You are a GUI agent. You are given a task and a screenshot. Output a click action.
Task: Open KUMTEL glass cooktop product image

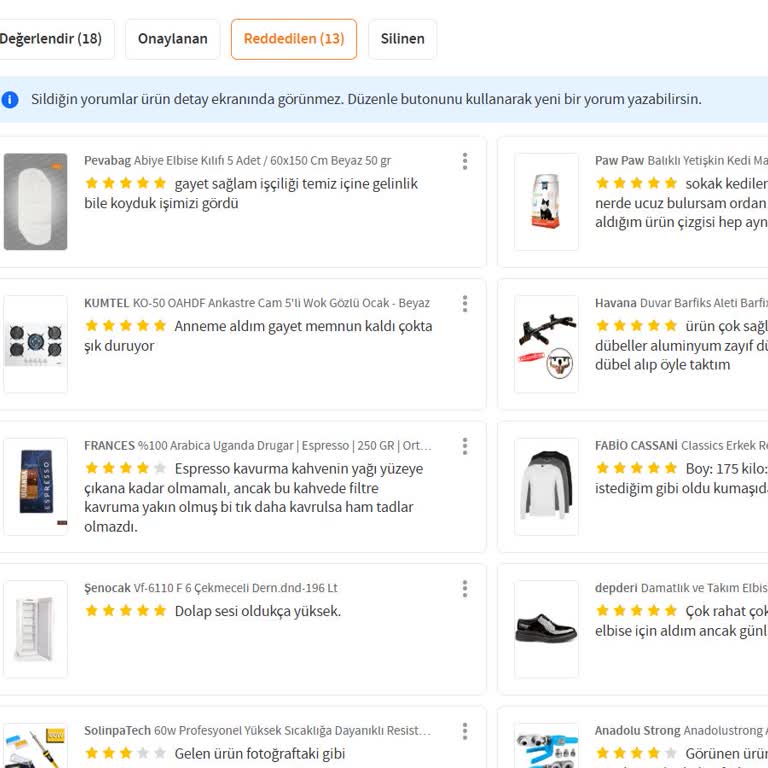click(36, 344)
